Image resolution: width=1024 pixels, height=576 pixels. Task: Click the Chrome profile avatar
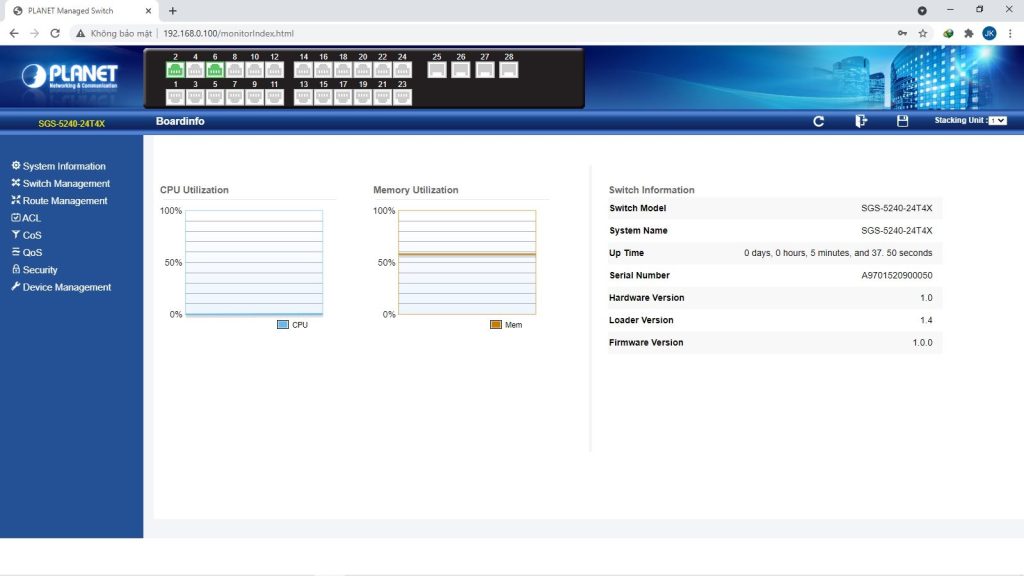(x=989, y=33)
